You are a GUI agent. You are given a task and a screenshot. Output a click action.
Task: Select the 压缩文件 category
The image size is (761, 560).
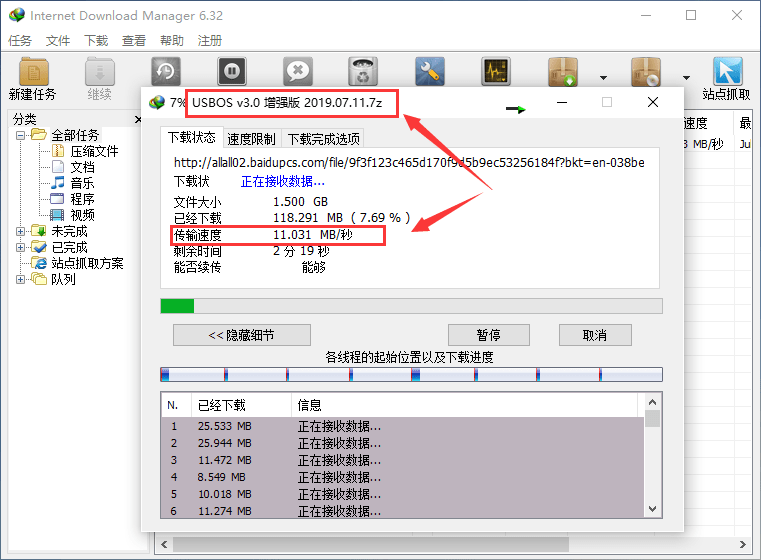94,151
